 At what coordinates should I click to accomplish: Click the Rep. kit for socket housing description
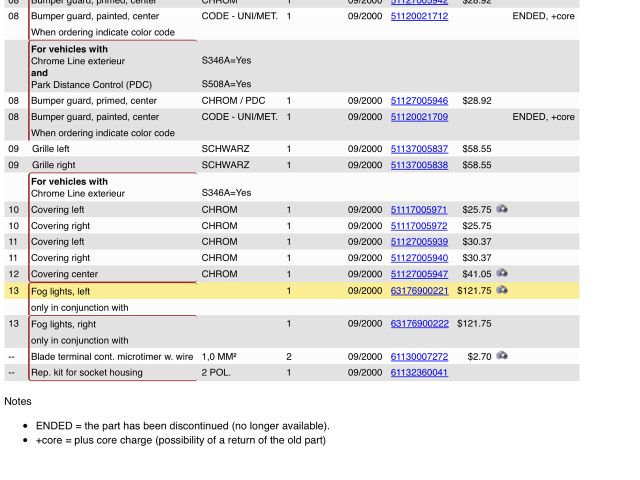click(86, 373)
